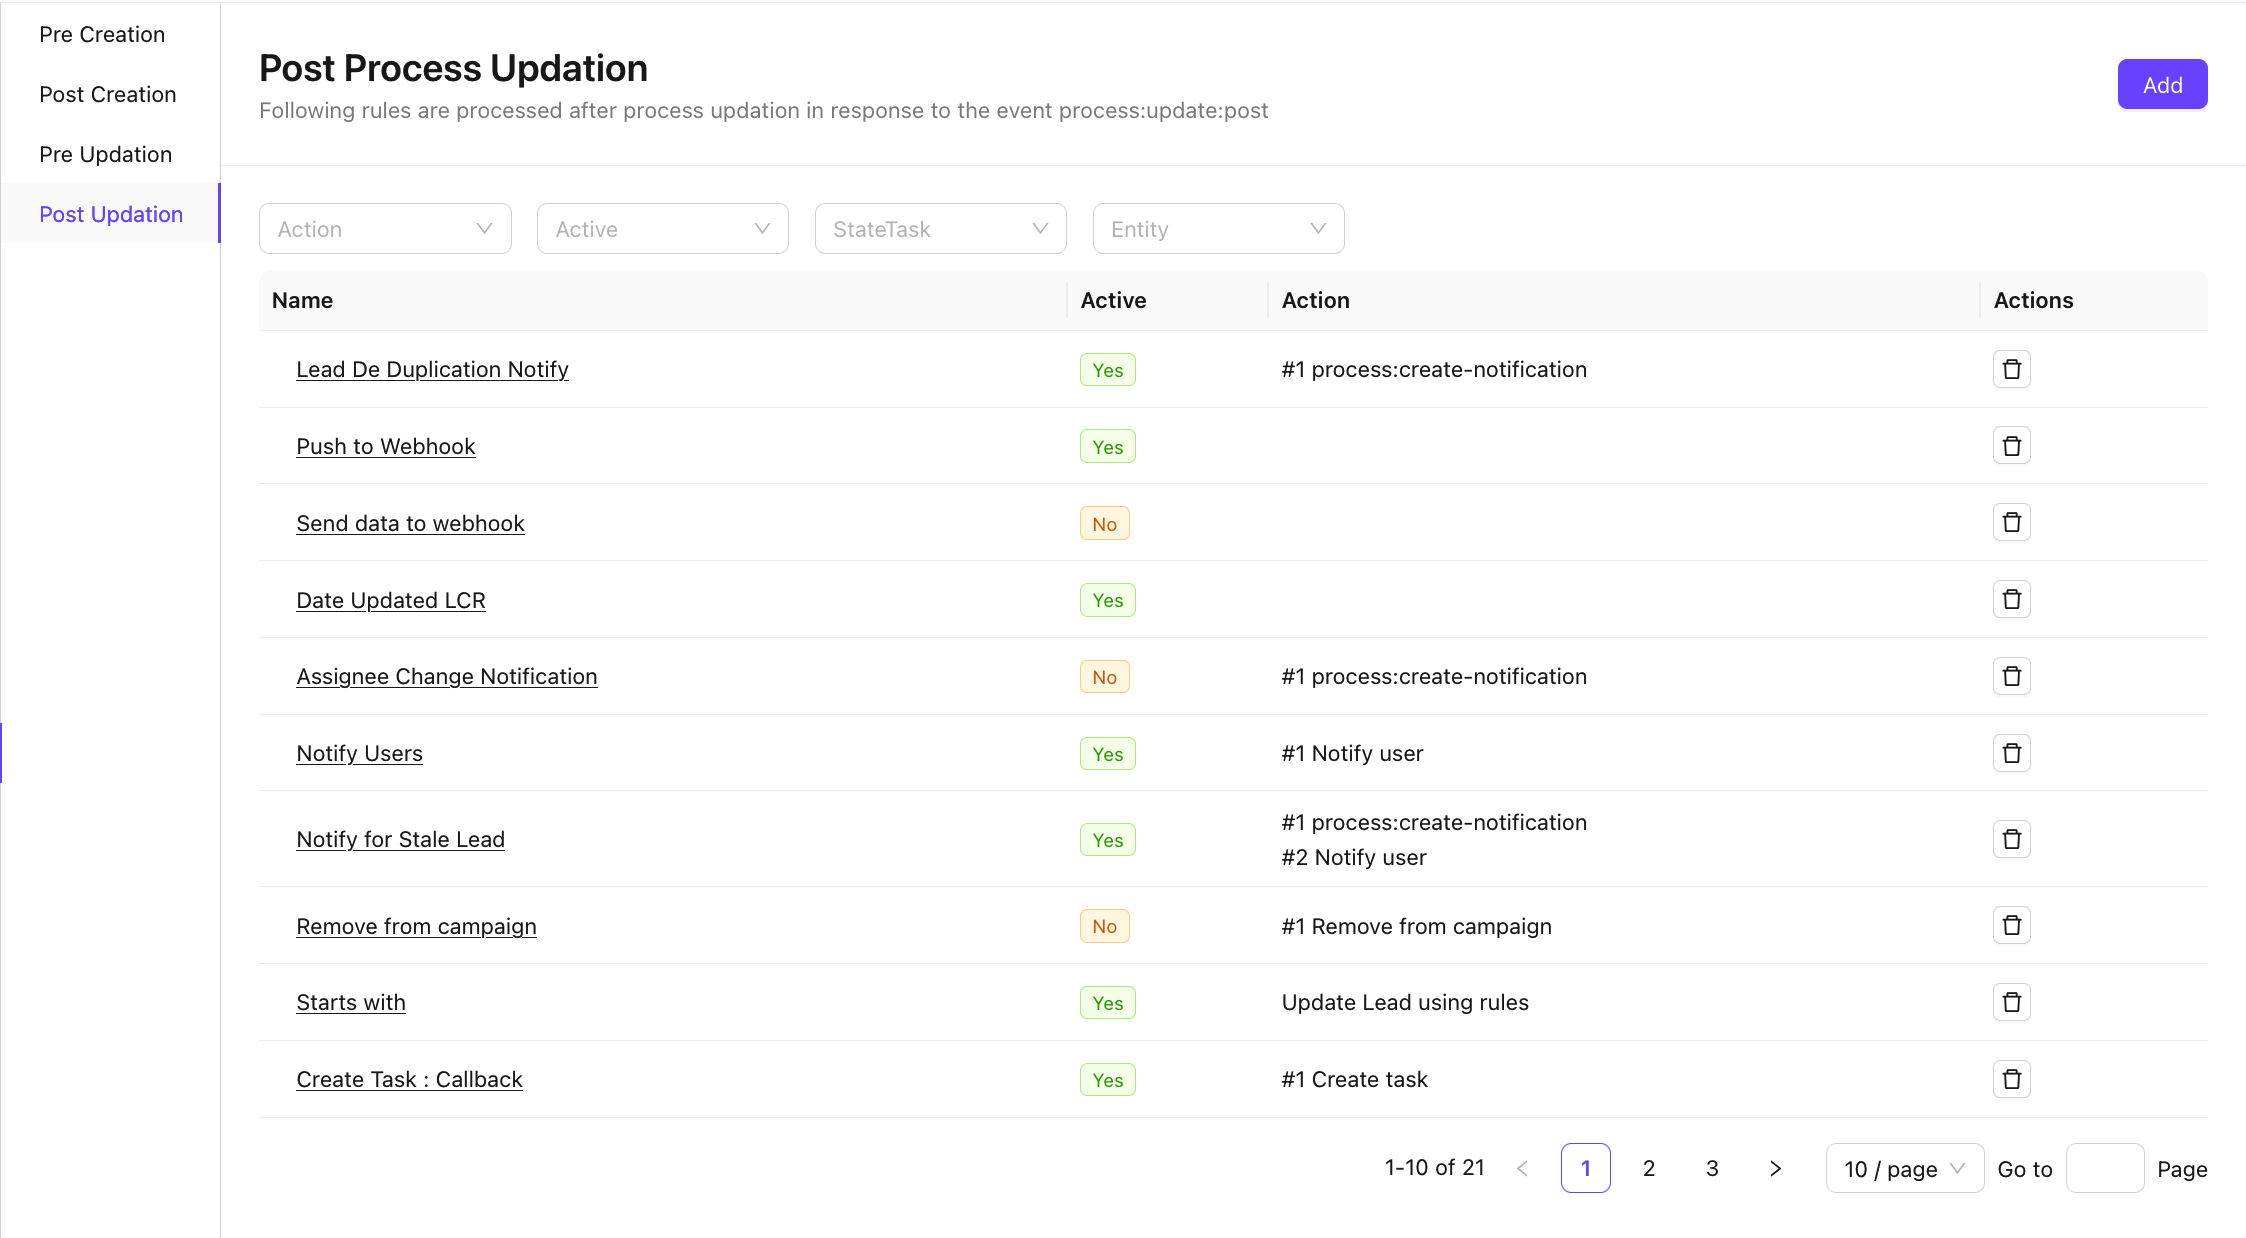Open the Entity filter dropdown
This screenshot has width=2246, height=1238.
pos(1218,229)
